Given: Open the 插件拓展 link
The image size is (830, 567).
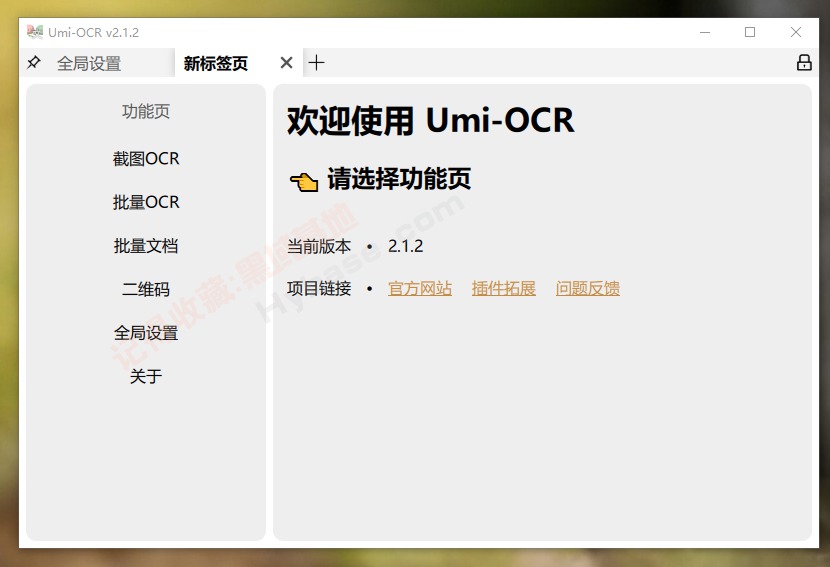Looking at the screenshot, I should click(503, 289).
